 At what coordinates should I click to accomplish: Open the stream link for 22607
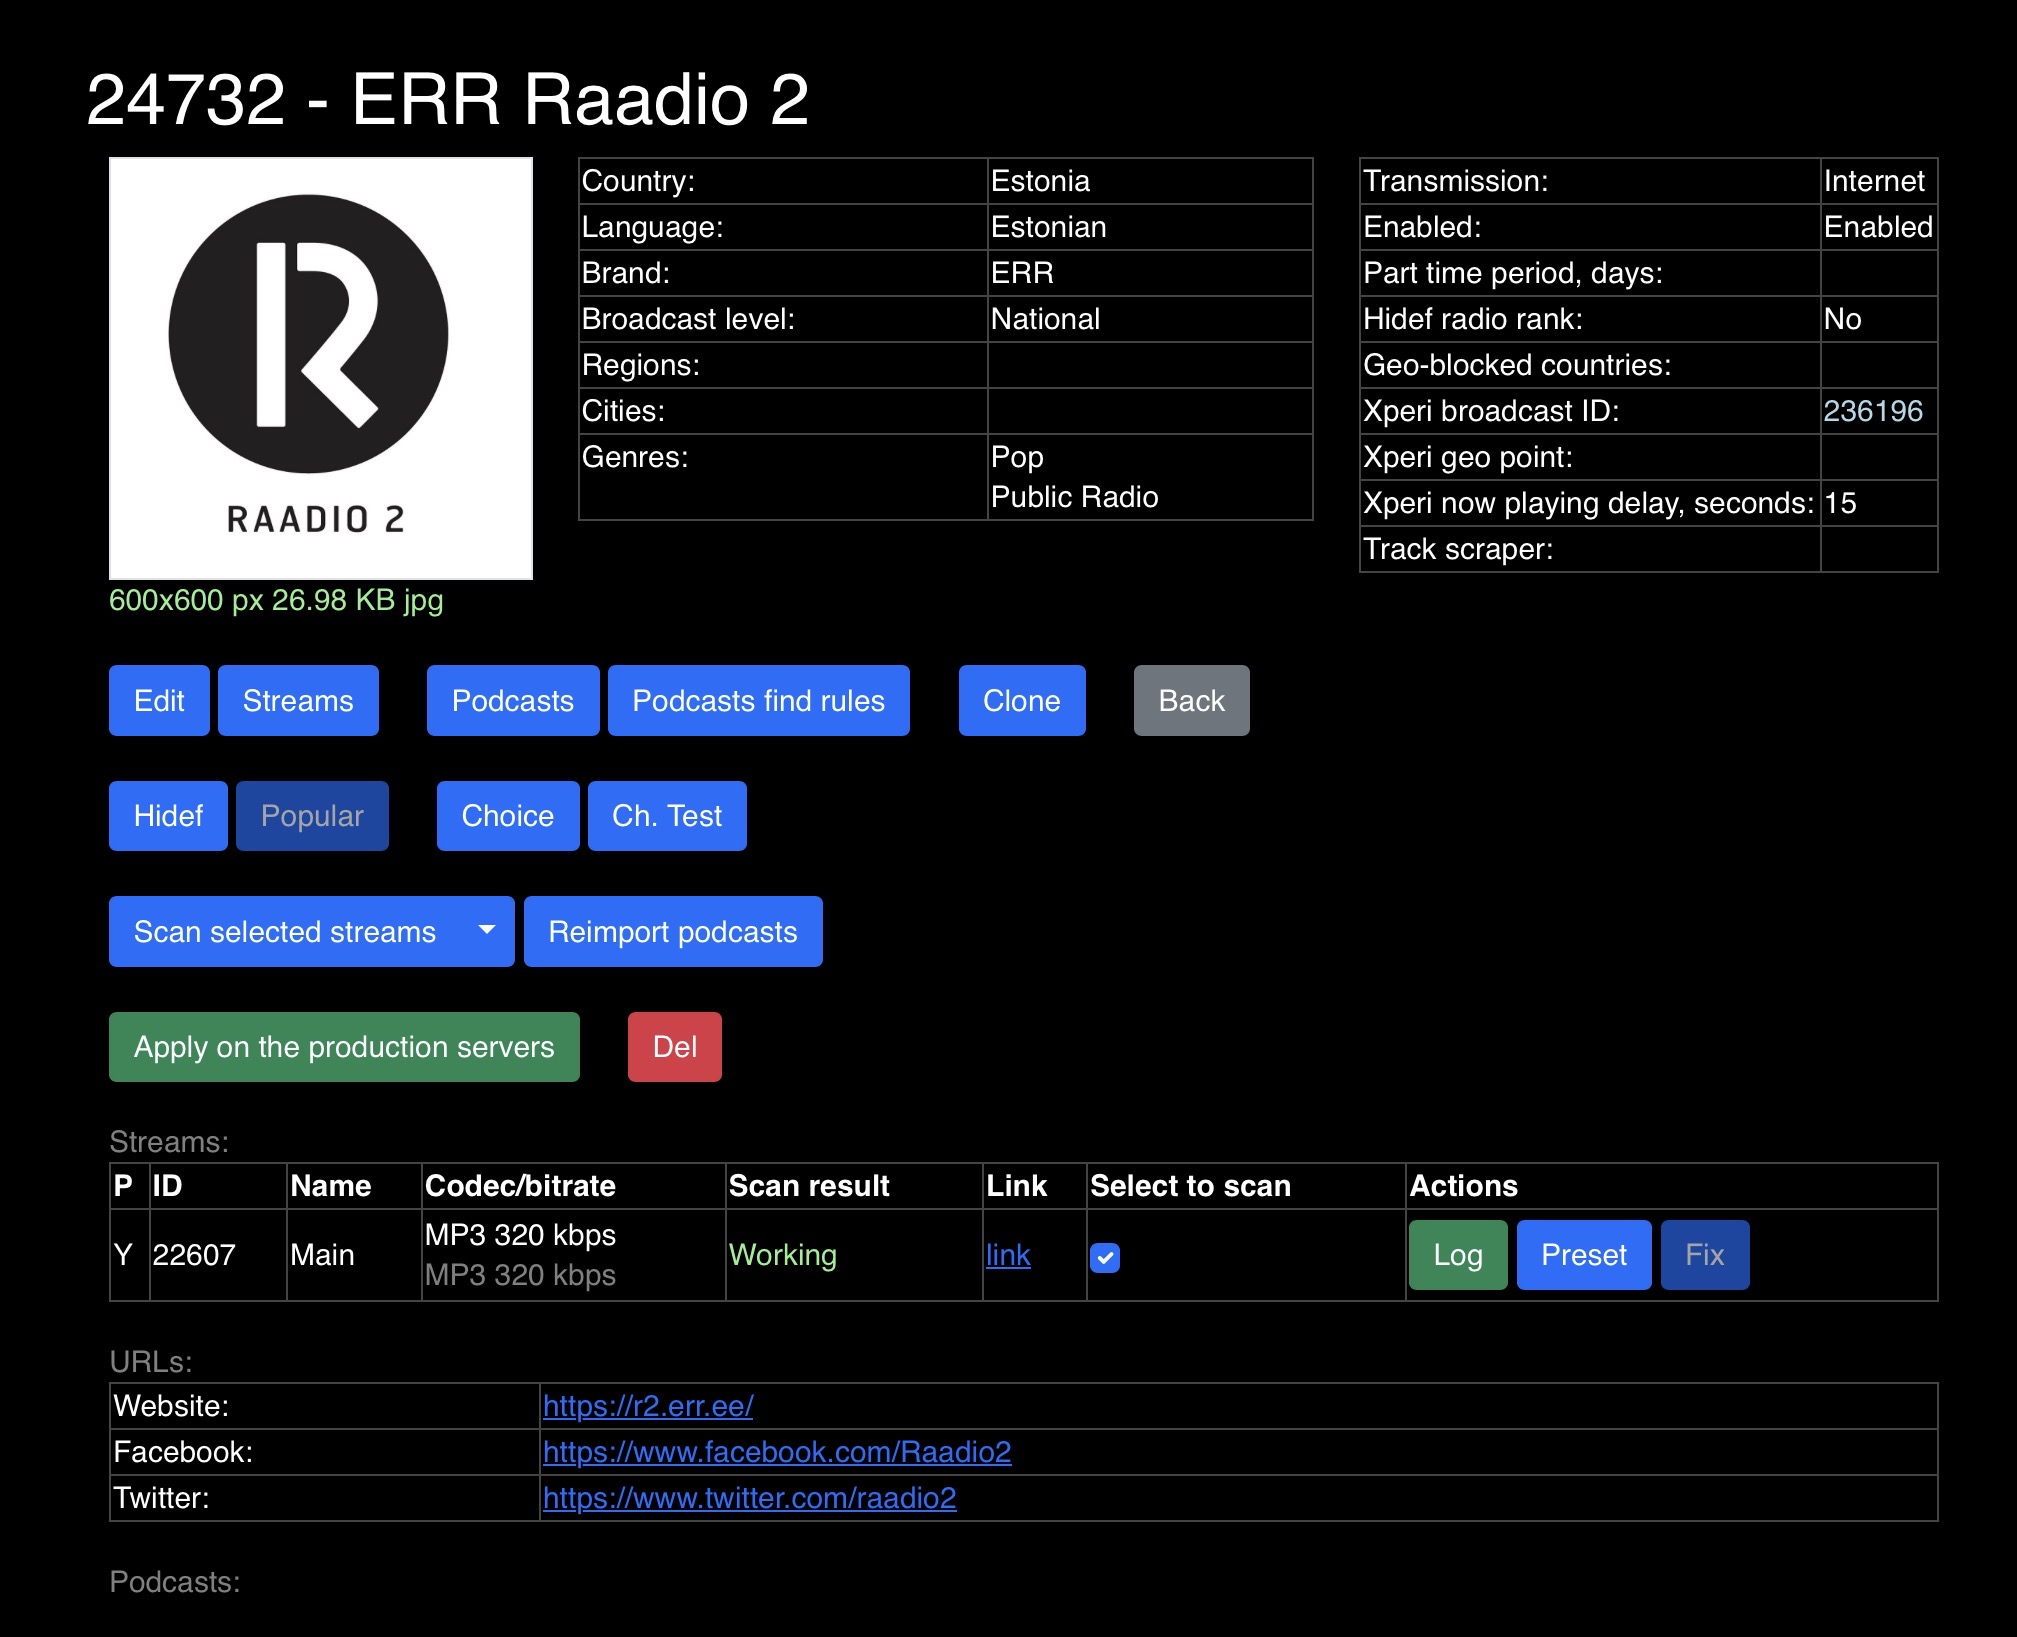1008,1255
